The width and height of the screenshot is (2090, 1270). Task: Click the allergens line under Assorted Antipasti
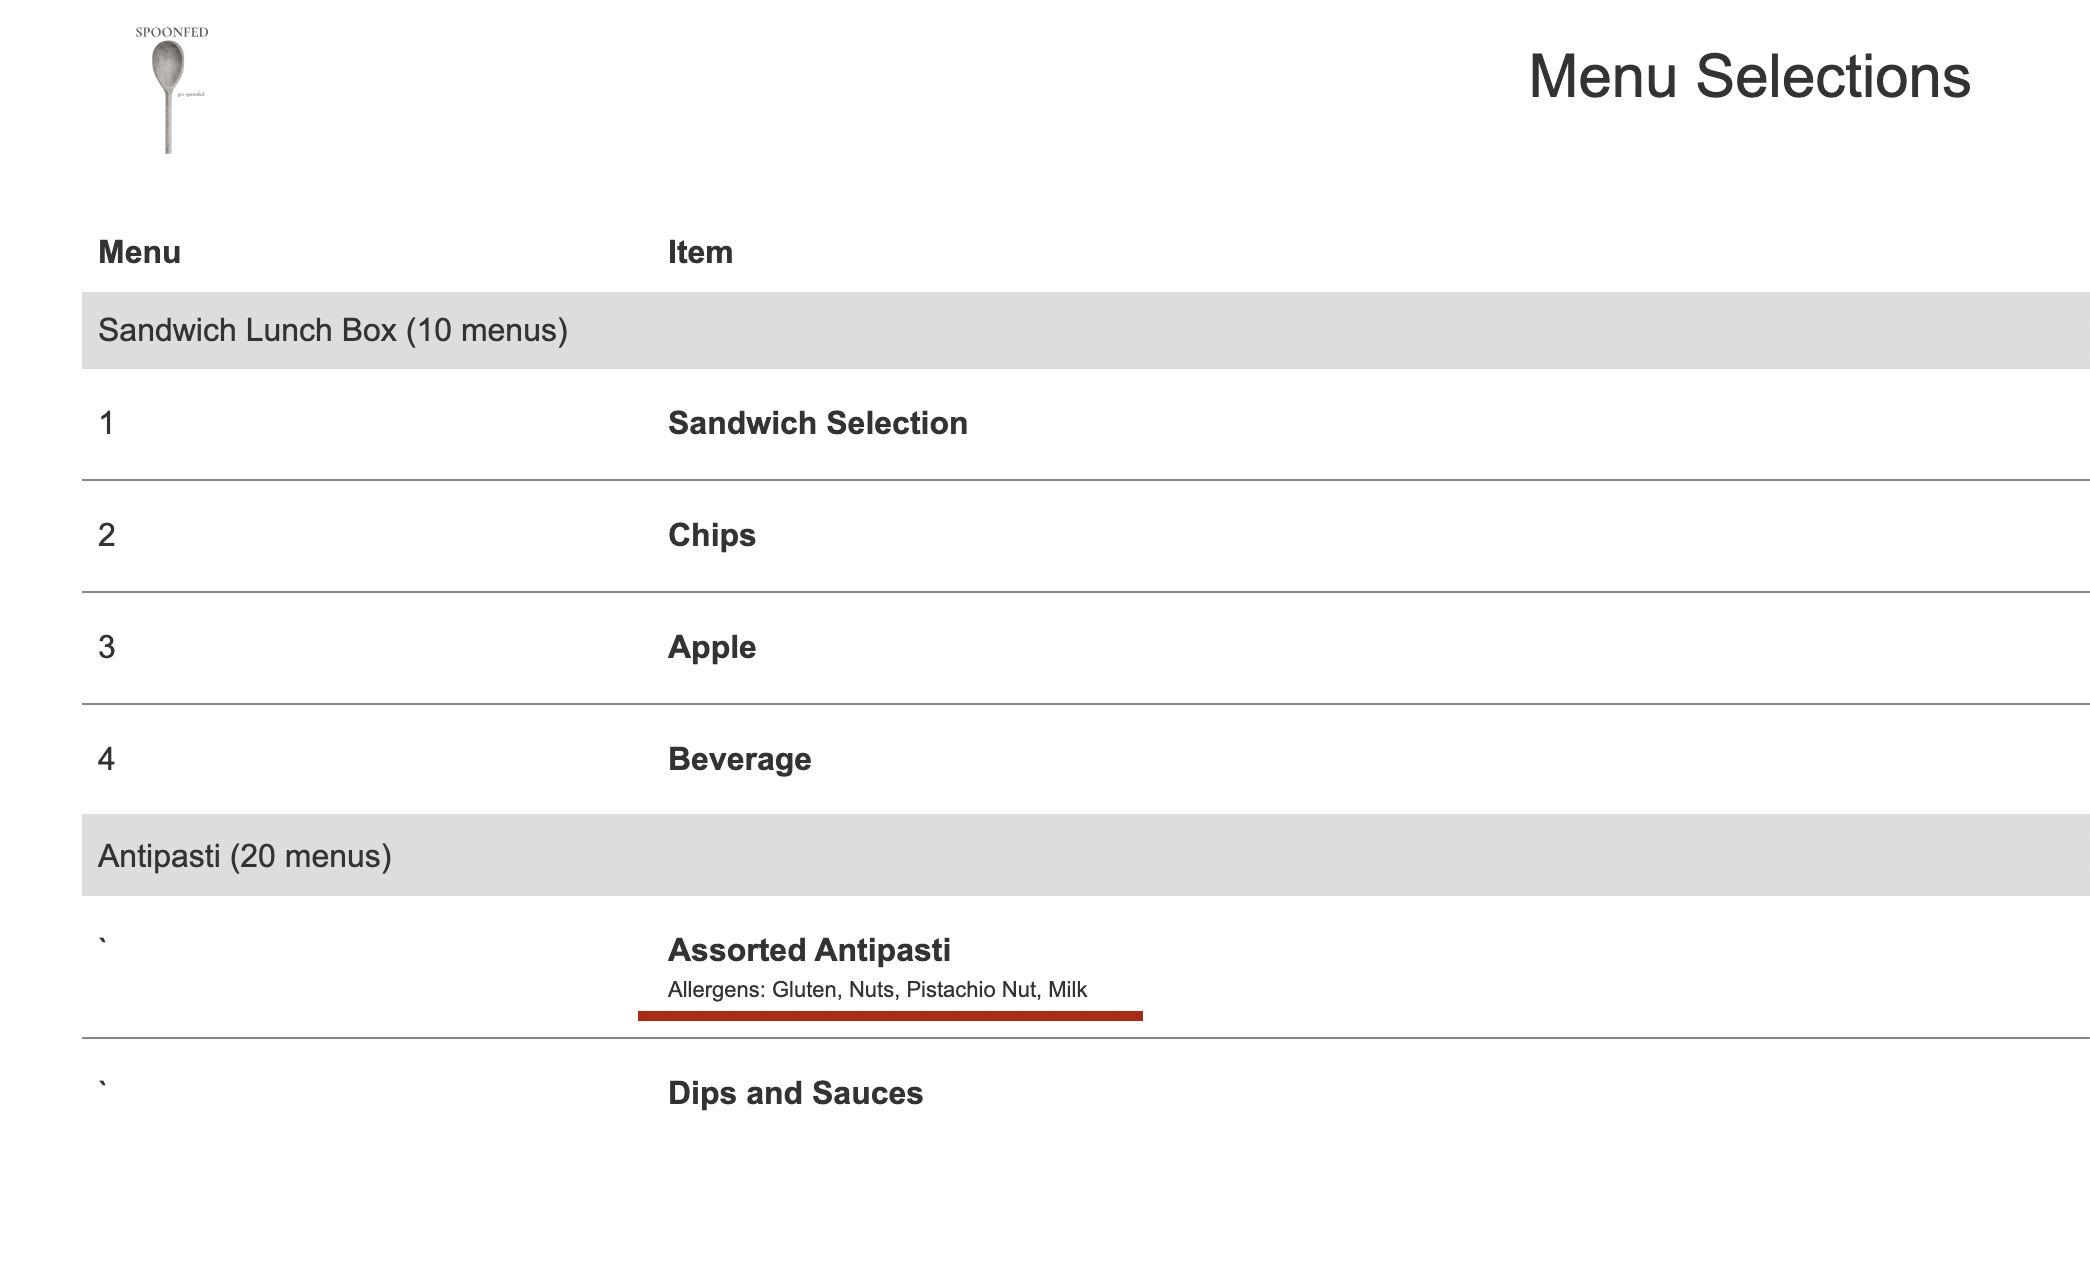tap(877, 989)
